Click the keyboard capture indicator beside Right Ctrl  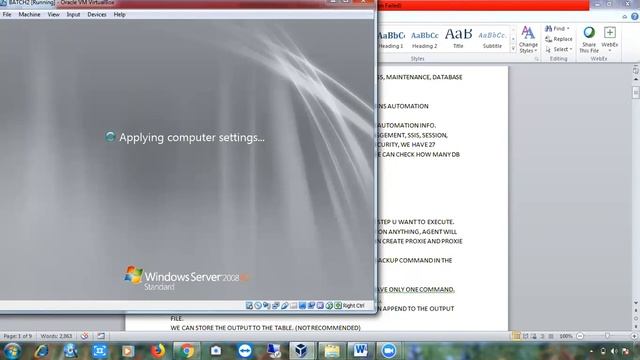338,305
